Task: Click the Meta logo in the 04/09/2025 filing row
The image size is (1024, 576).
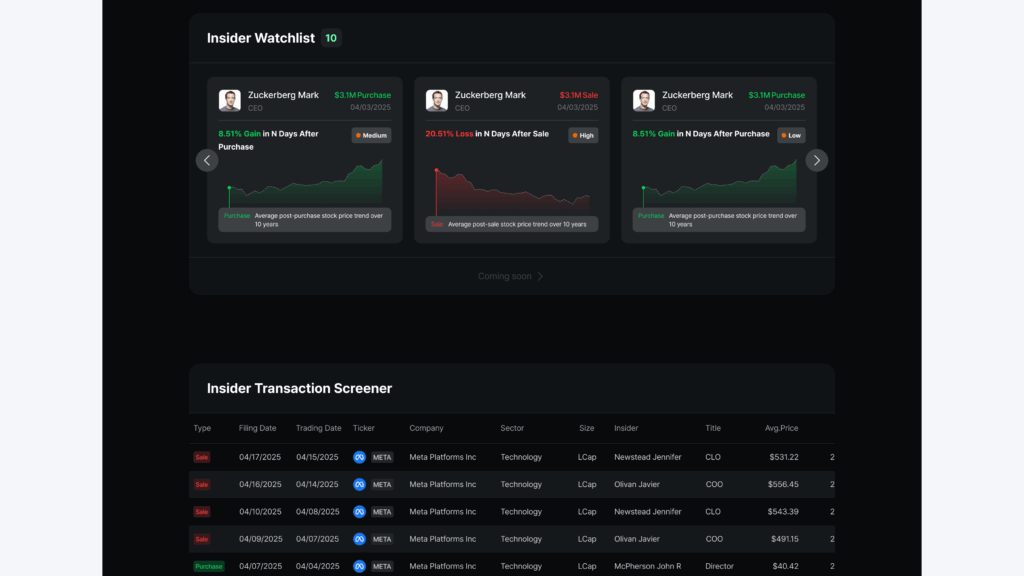Action: [359, 539]
